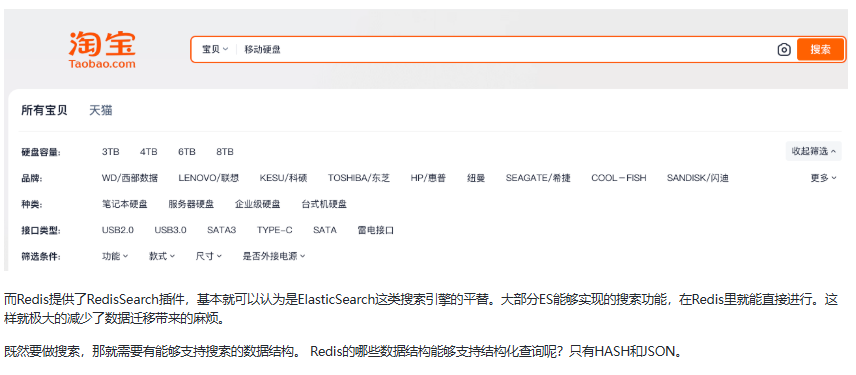Filter by 6TB capacity
Screen dimensions: 856x375
(187, 152)
